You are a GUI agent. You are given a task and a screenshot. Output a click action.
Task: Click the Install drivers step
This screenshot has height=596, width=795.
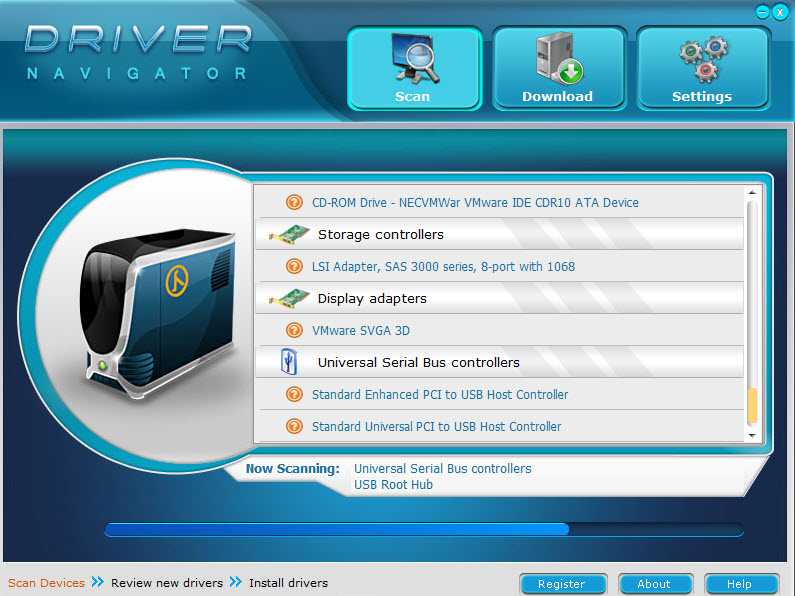pos(288,583)
